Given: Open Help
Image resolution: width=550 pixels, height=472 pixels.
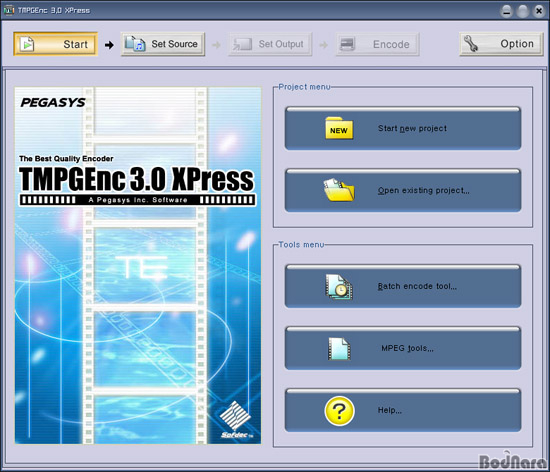Looking at the screenshot, I should tap(403, 410).
